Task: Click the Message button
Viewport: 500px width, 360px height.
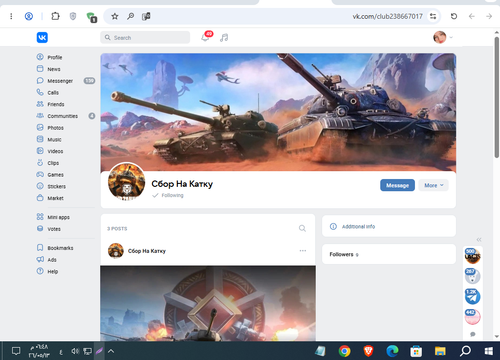Action: point(397,185)
